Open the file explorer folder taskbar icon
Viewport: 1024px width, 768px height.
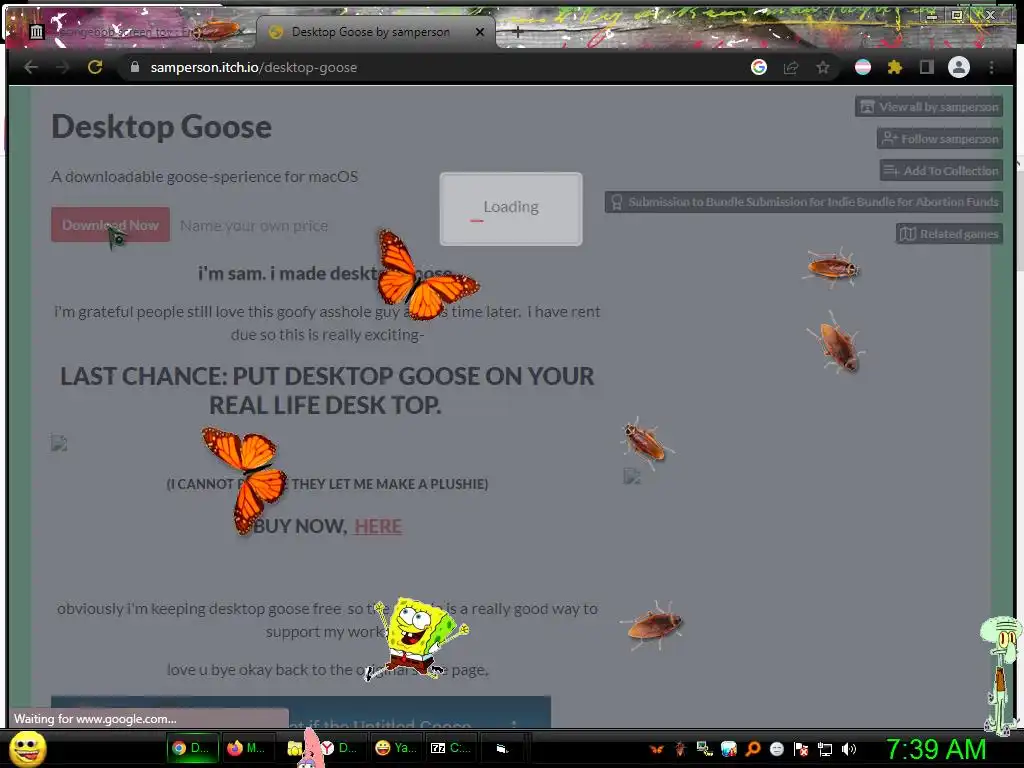click(x=295, y=748)
